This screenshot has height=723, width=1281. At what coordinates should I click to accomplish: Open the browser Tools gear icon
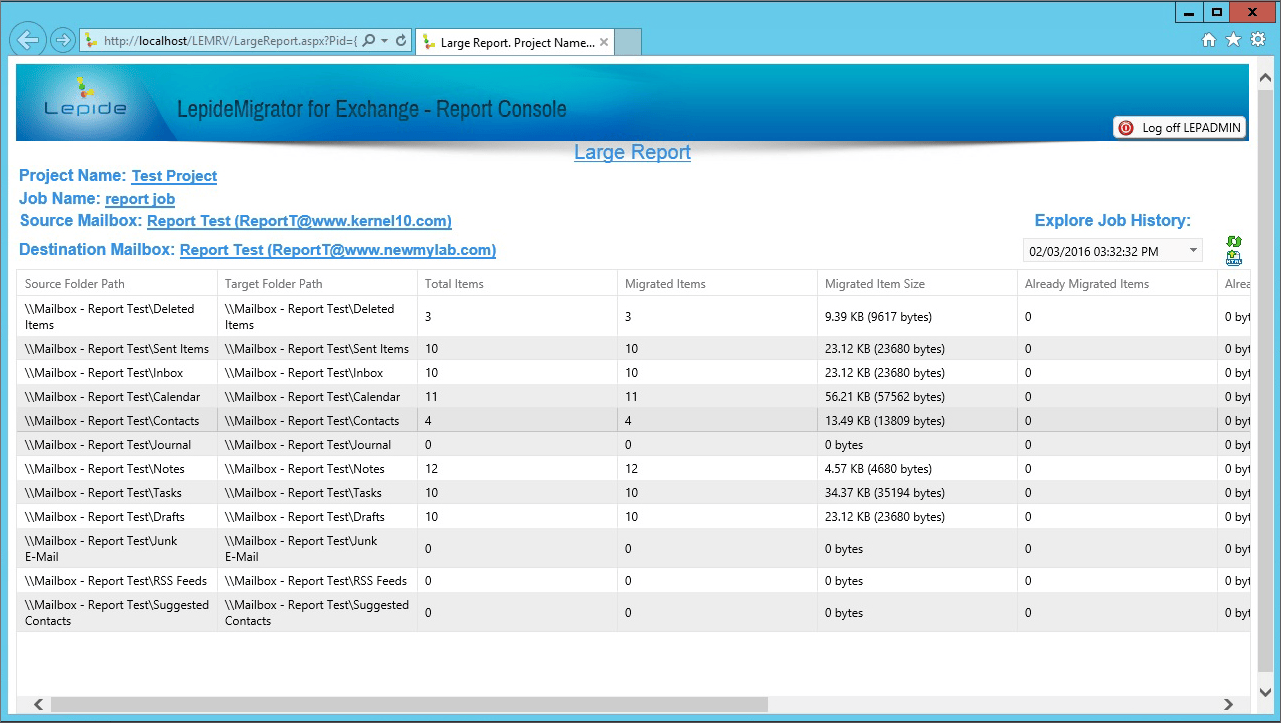point(1258,40)
